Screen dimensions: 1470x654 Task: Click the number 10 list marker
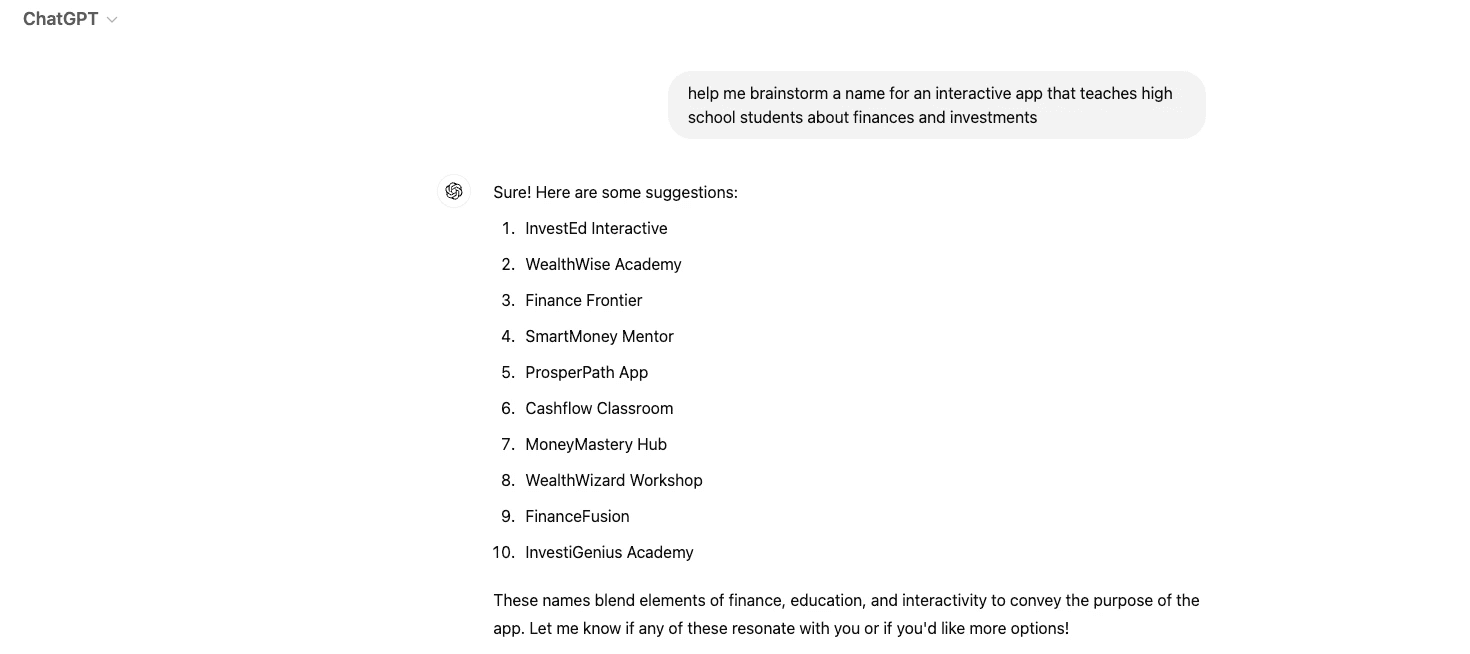[504, 552]
